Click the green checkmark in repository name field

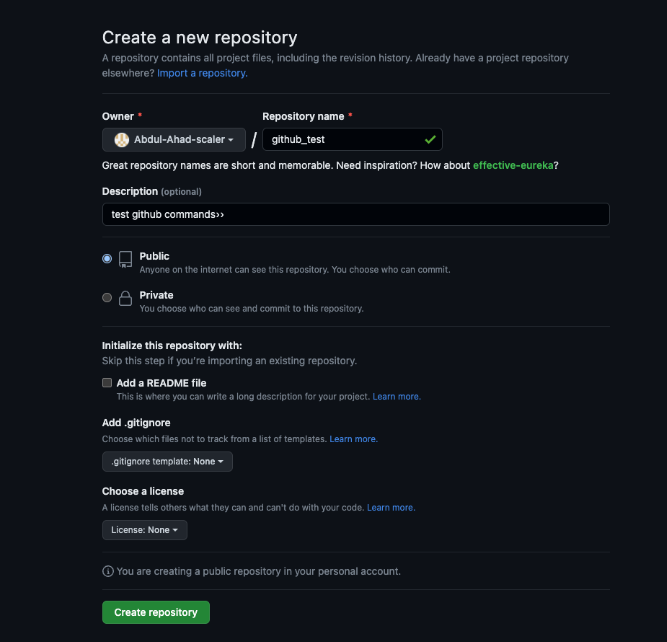pos(430,140)
